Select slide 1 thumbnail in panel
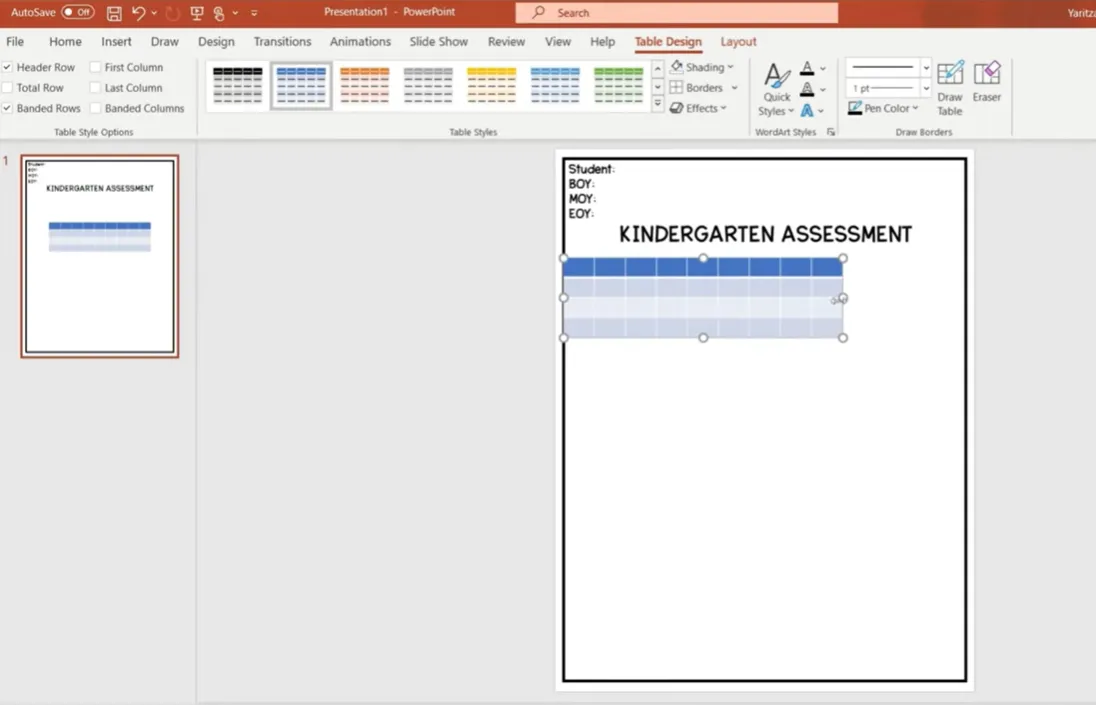The width and height of the screenshot is (1096, 705). (x=100, y=256)
